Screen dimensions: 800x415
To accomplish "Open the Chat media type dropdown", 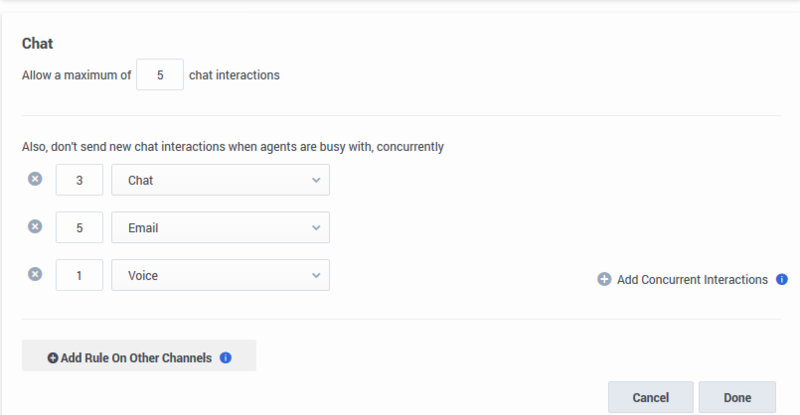I will point(220,180).
